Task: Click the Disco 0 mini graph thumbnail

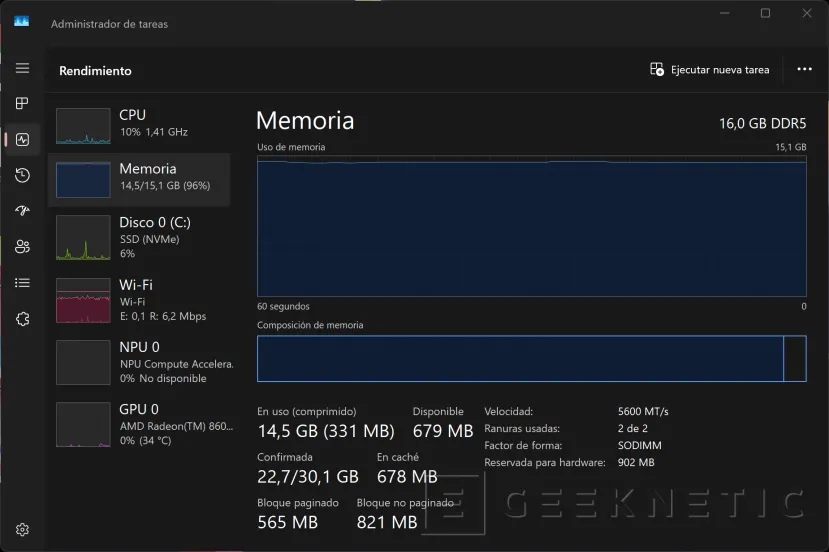Action: (83, 237)
